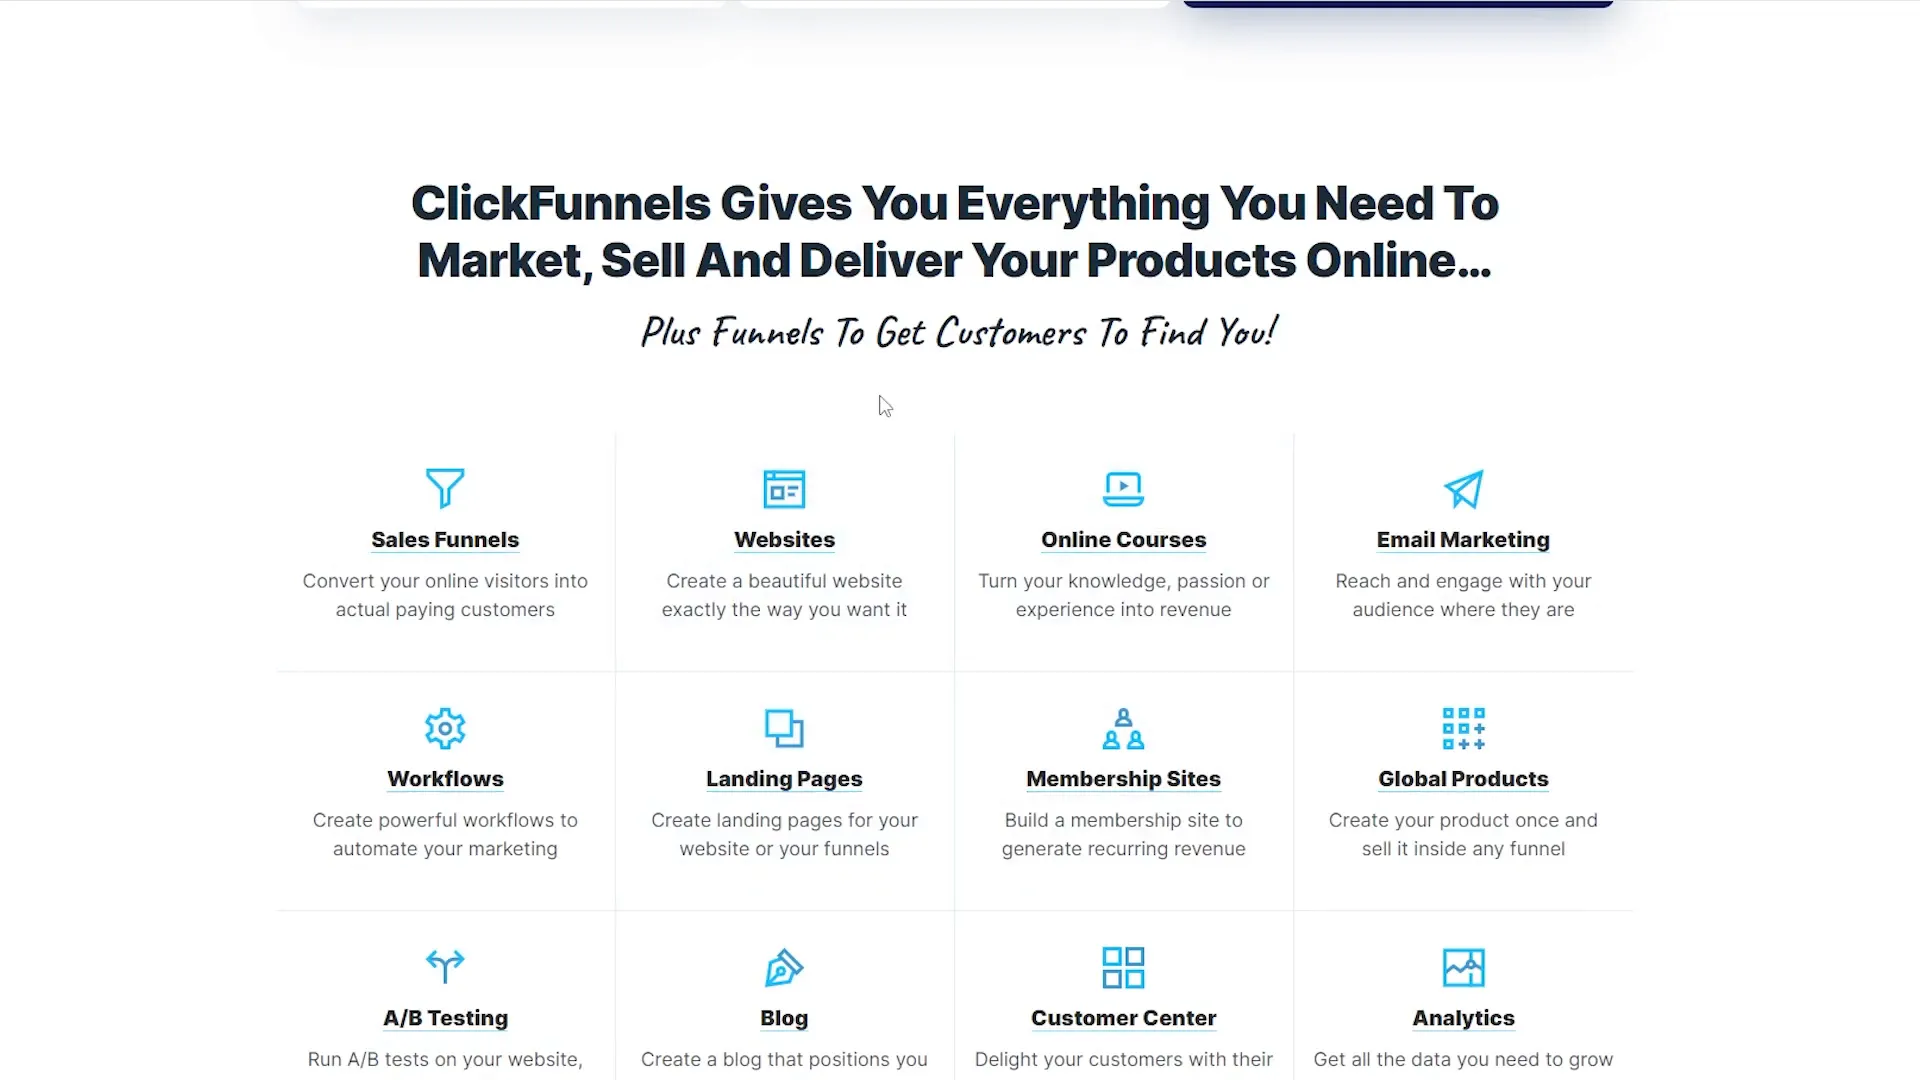Click the Customer Center grid squares icon
Screen dimensions: 1920x1080
(x=1124, y=968)
